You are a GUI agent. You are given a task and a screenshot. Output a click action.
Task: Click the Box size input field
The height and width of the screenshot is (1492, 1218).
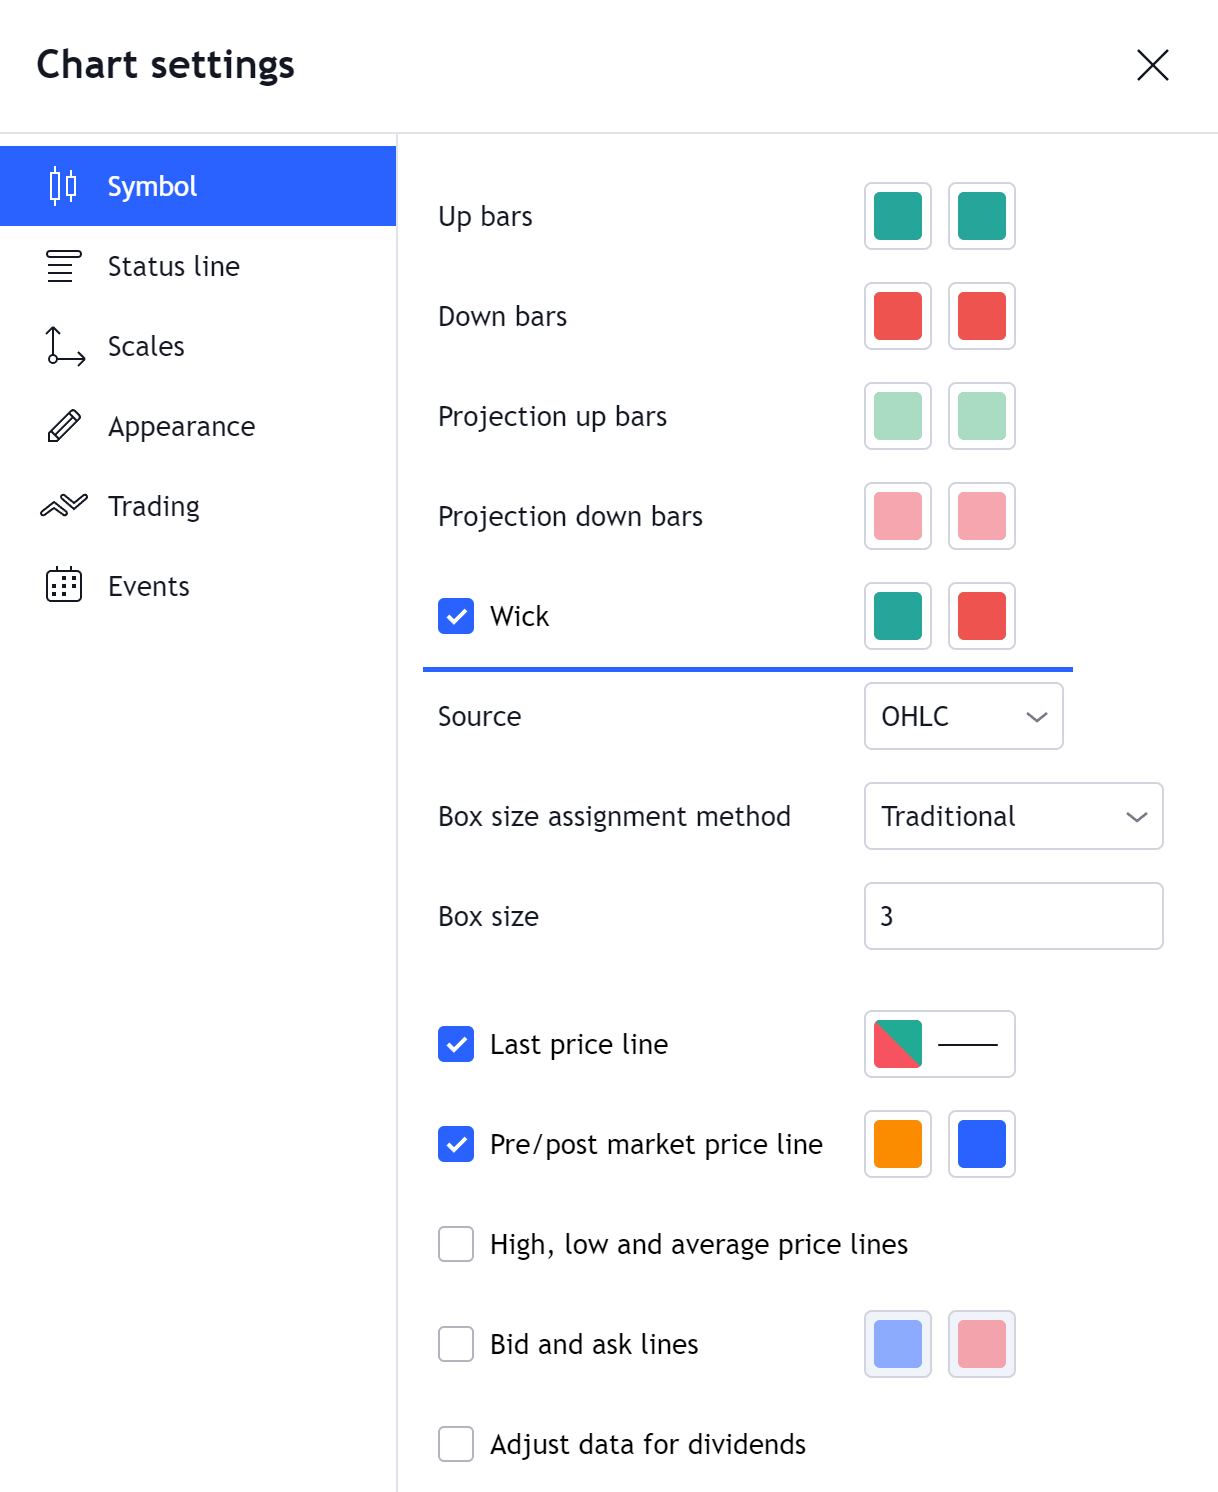(x=1013, y=916)
